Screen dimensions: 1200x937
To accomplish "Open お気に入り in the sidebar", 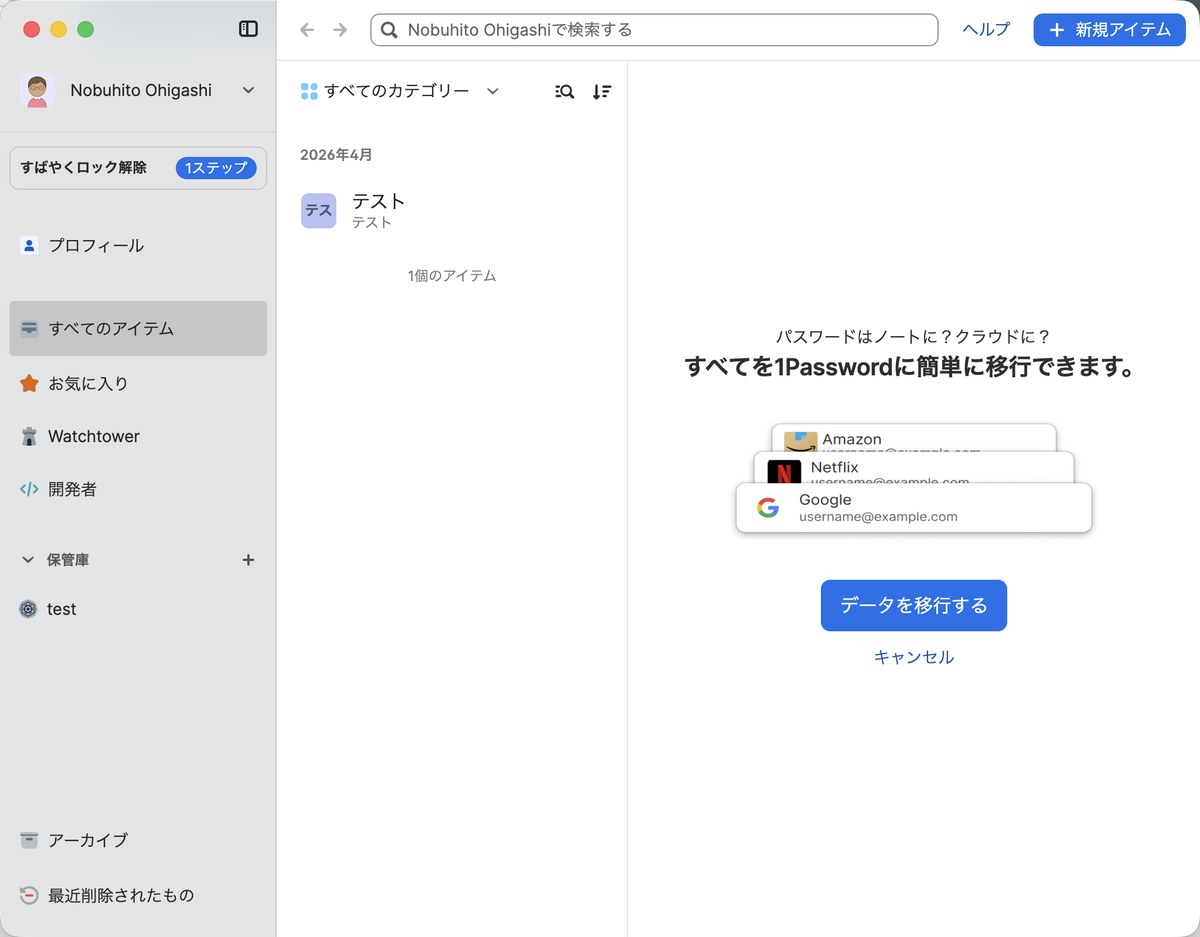I will pyautogui.click(x=138, y=383).
